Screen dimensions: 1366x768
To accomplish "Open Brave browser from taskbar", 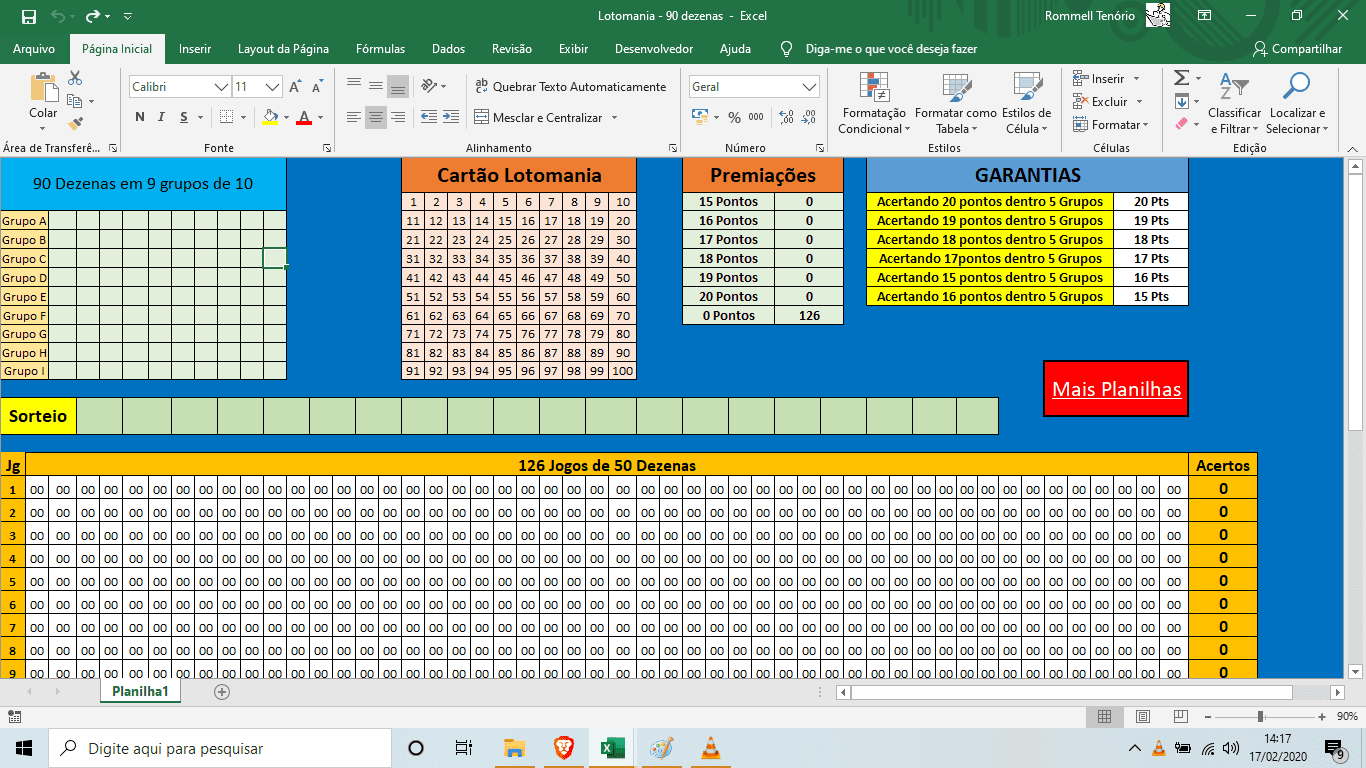I will [563, 748].
